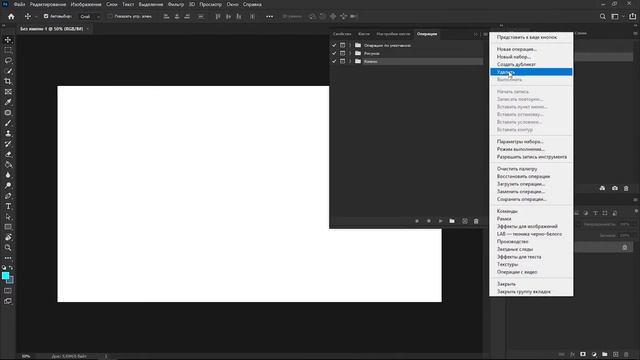Click the document title tab

[52, 29]
